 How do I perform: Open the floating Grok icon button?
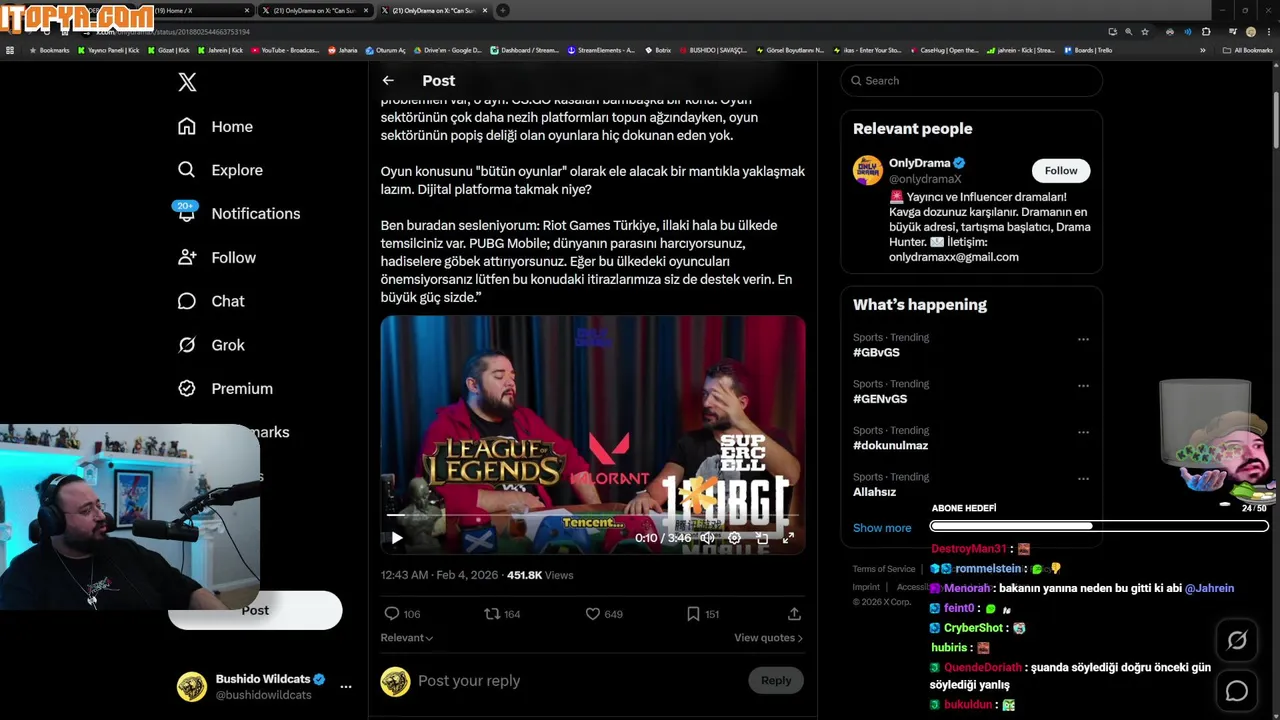pos(1237,641)
